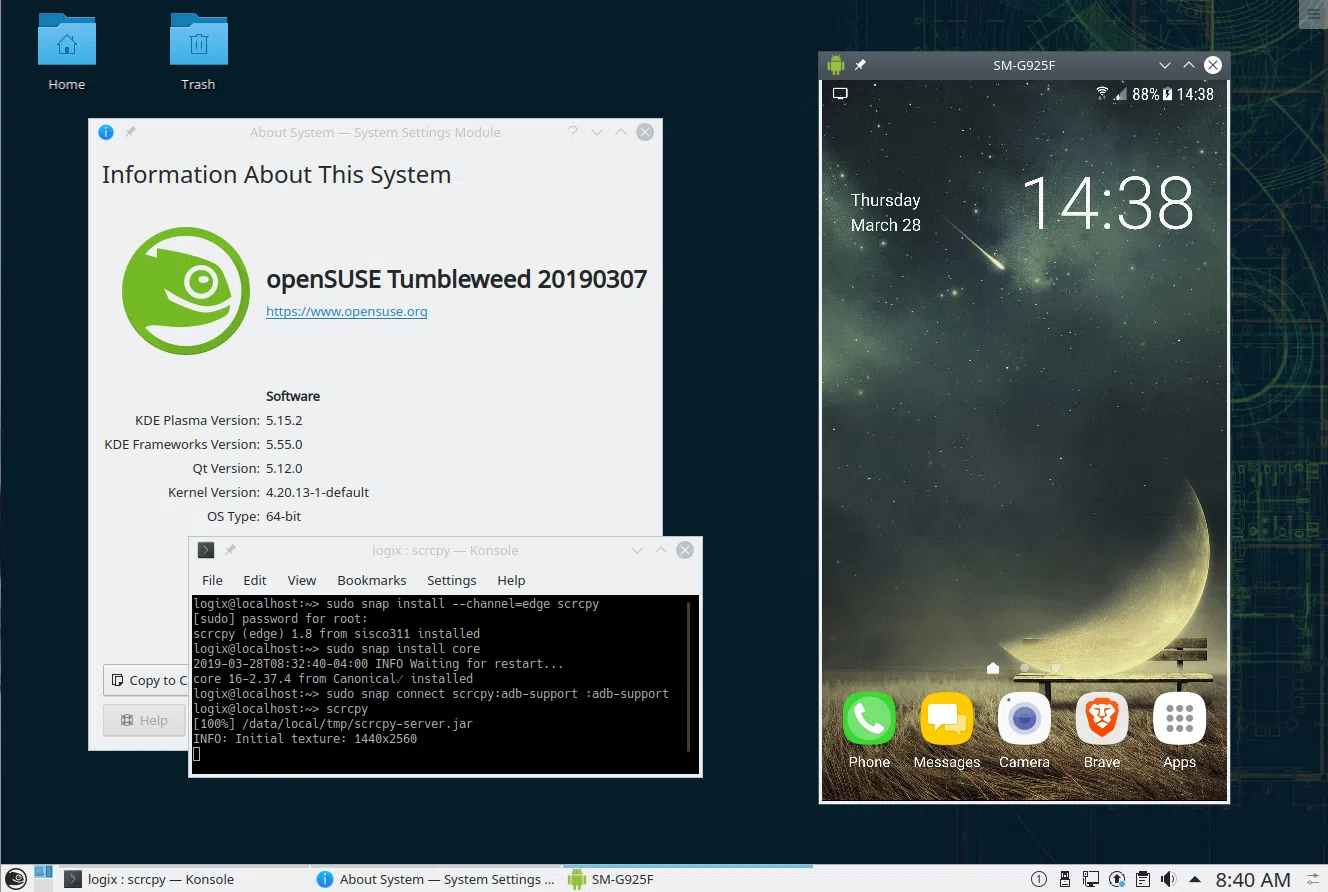Expand the hidden system tray icons arrow
The image size is (1328, 892).
1194,879
